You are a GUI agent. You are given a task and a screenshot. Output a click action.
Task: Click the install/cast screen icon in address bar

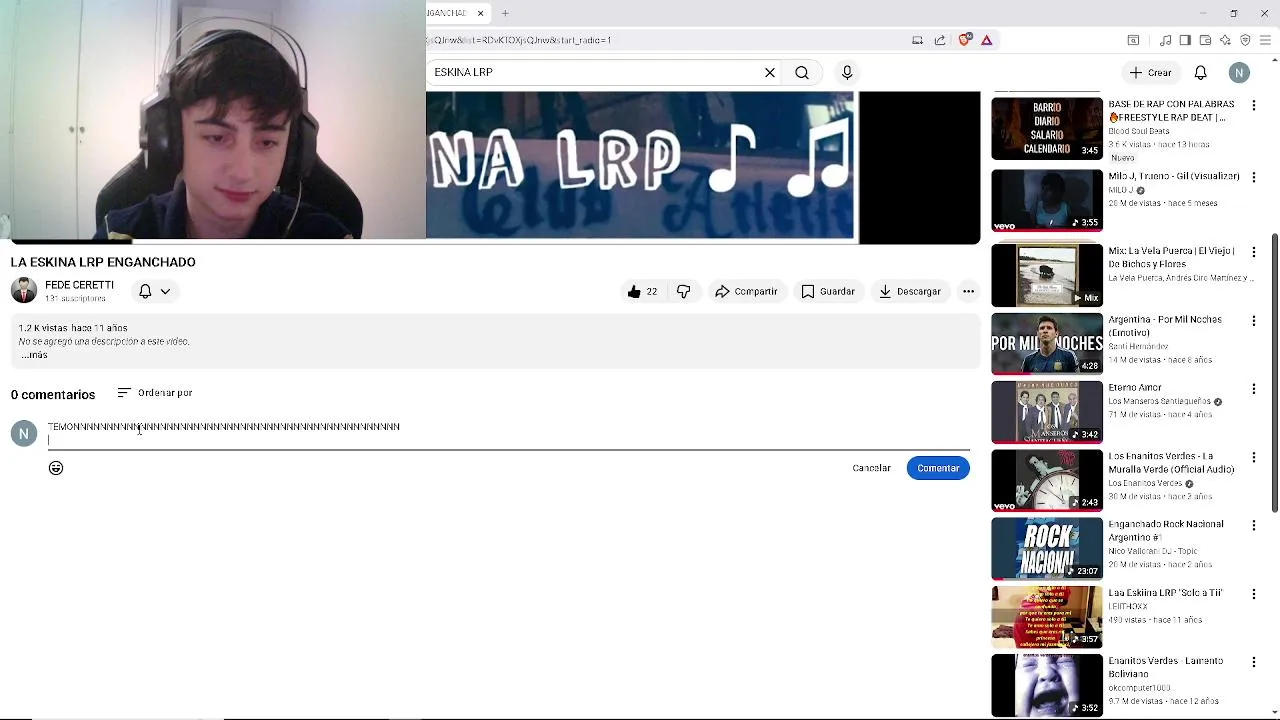[x=917, y=40]
